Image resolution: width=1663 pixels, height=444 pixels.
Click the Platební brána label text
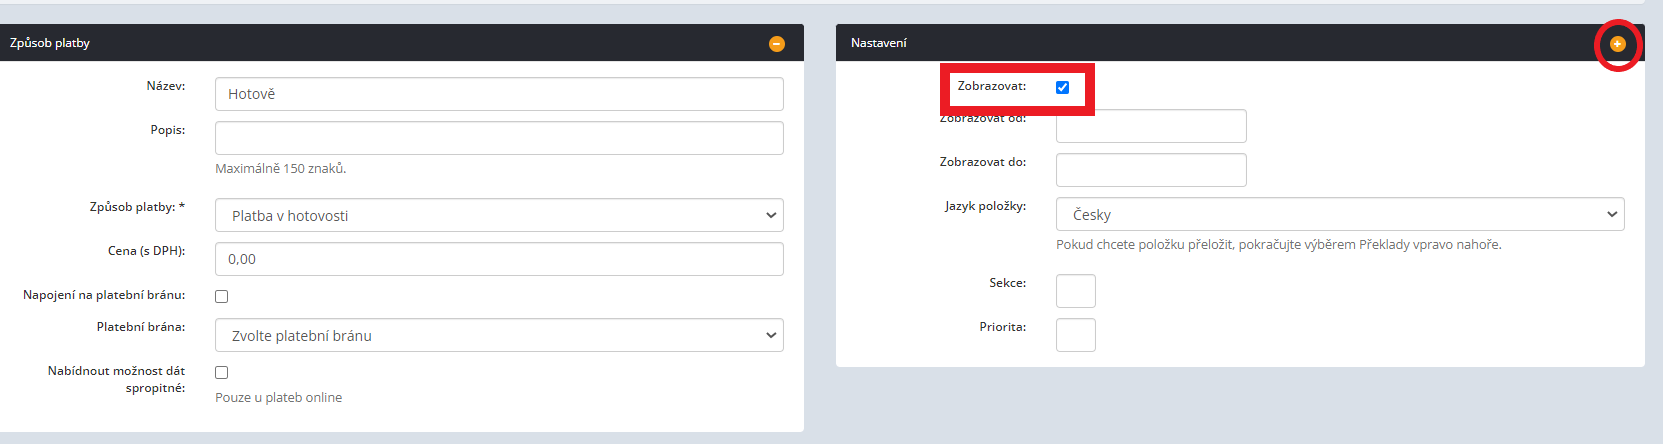pos(140,327)
